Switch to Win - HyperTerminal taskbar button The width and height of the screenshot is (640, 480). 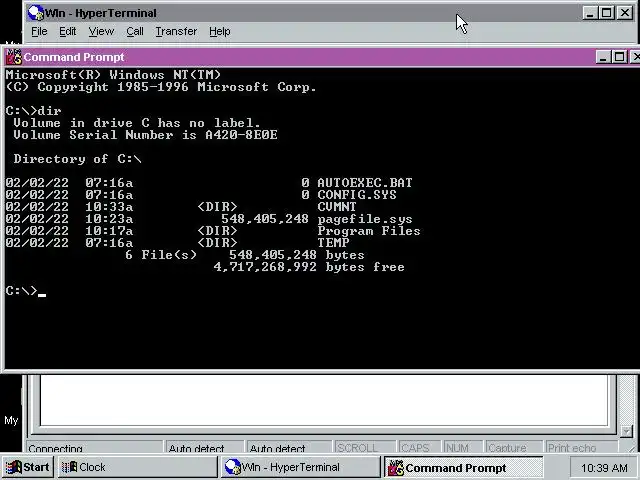coord(300,467)
